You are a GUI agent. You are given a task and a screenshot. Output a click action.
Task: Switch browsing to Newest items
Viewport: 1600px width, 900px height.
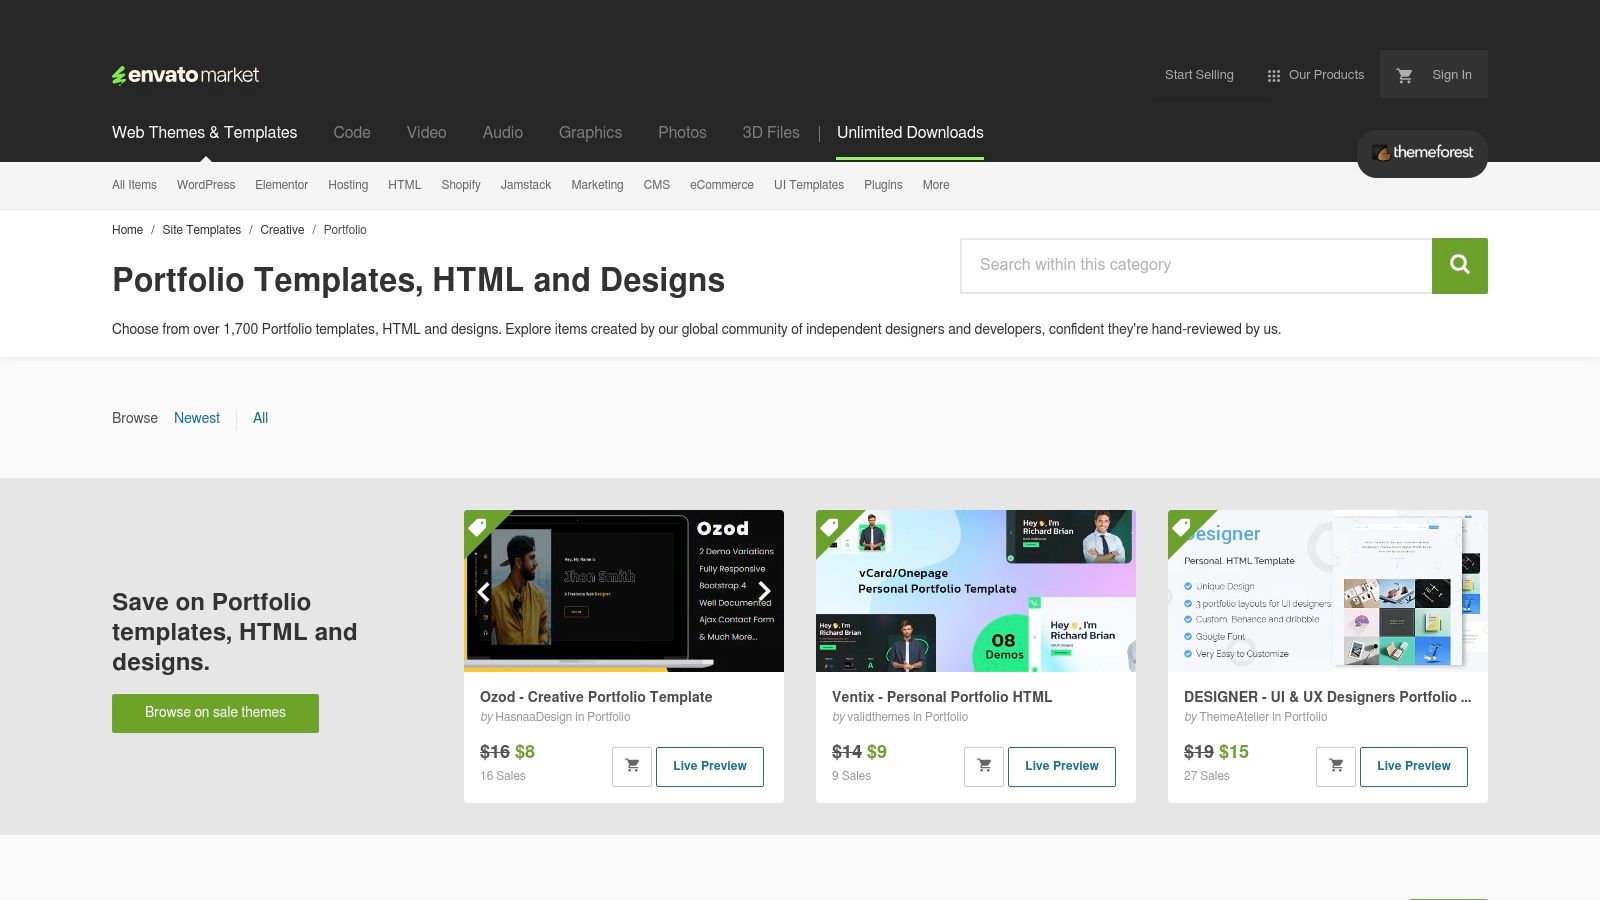click(x=196, y=418)
